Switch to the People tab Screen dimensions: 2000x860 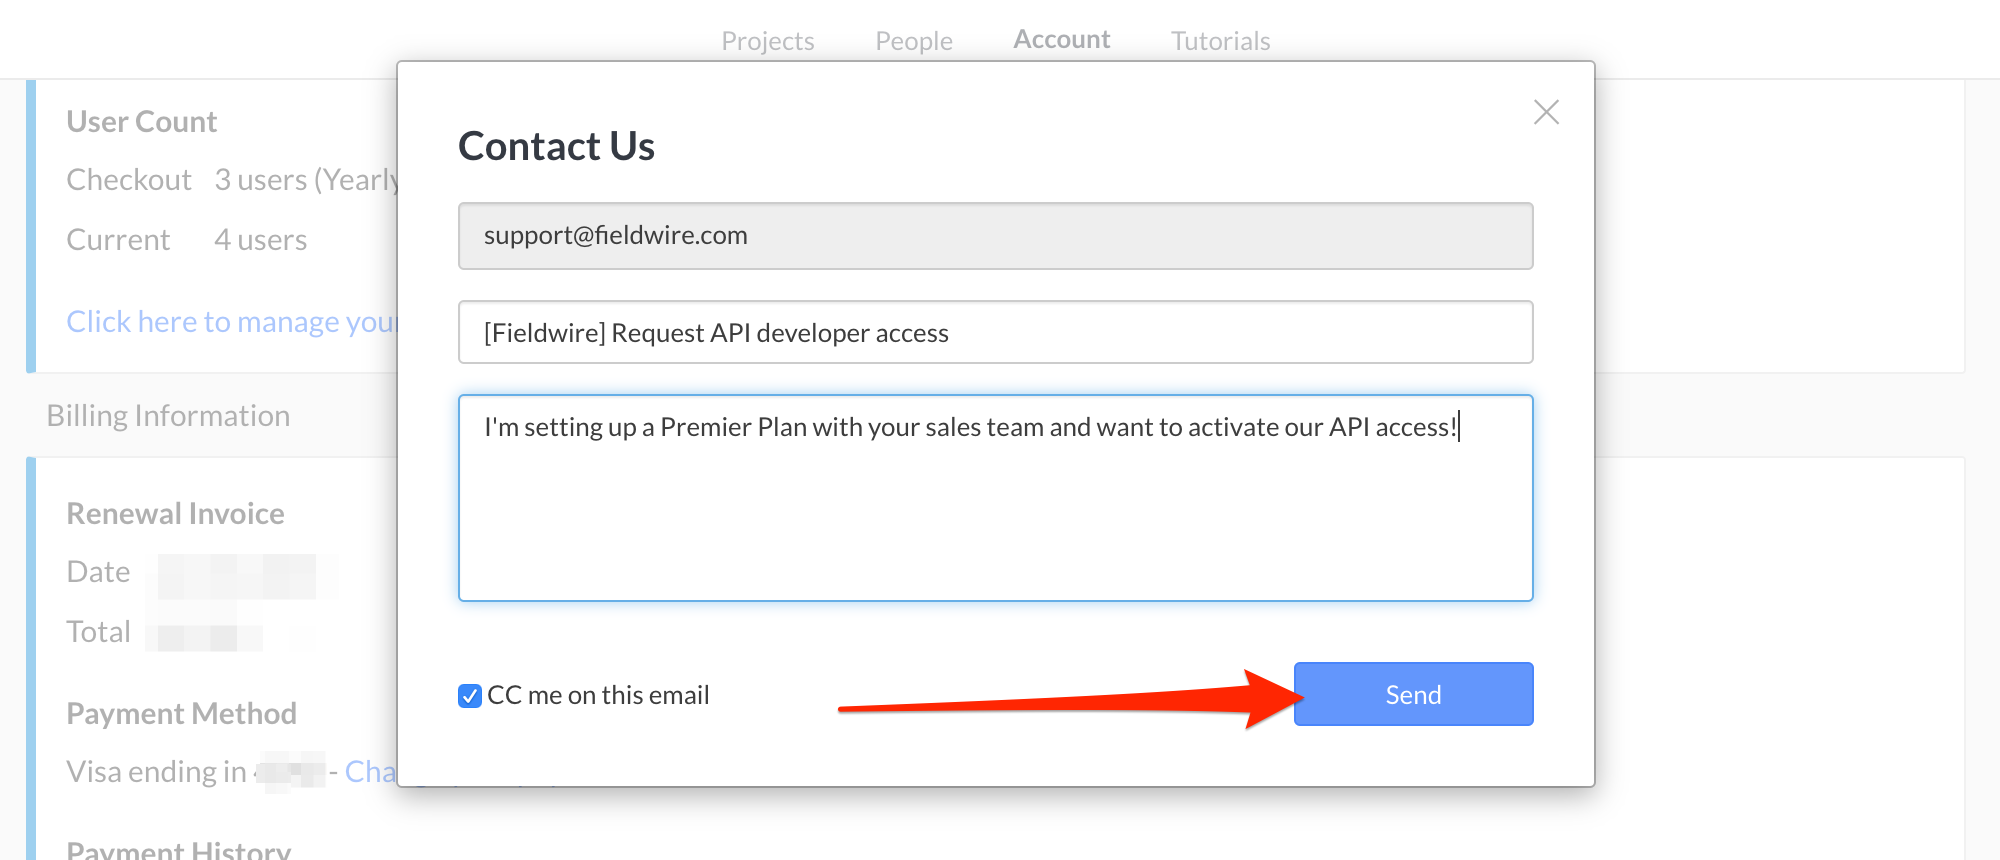click(913, 41)
